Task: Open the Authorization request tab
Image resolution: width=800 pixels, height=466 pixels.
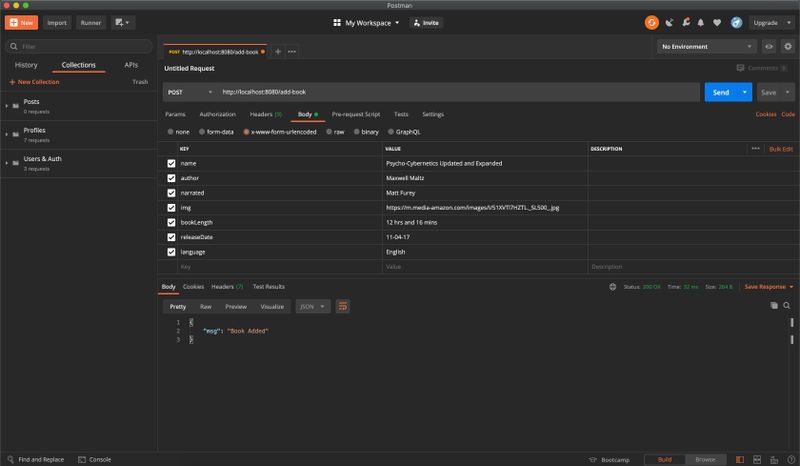Action: tap(217, 114)
